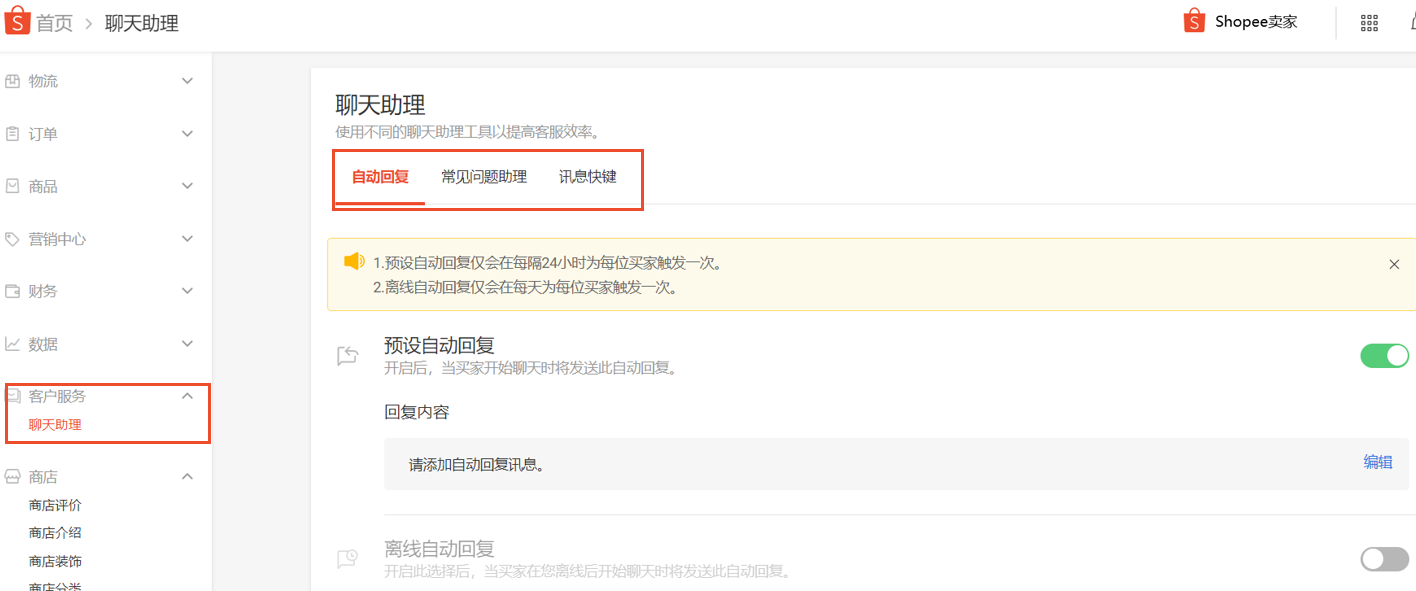Open 商店介绍 in the sidebar
This screenshot has height=591, width=1416.
click(55, 533)
